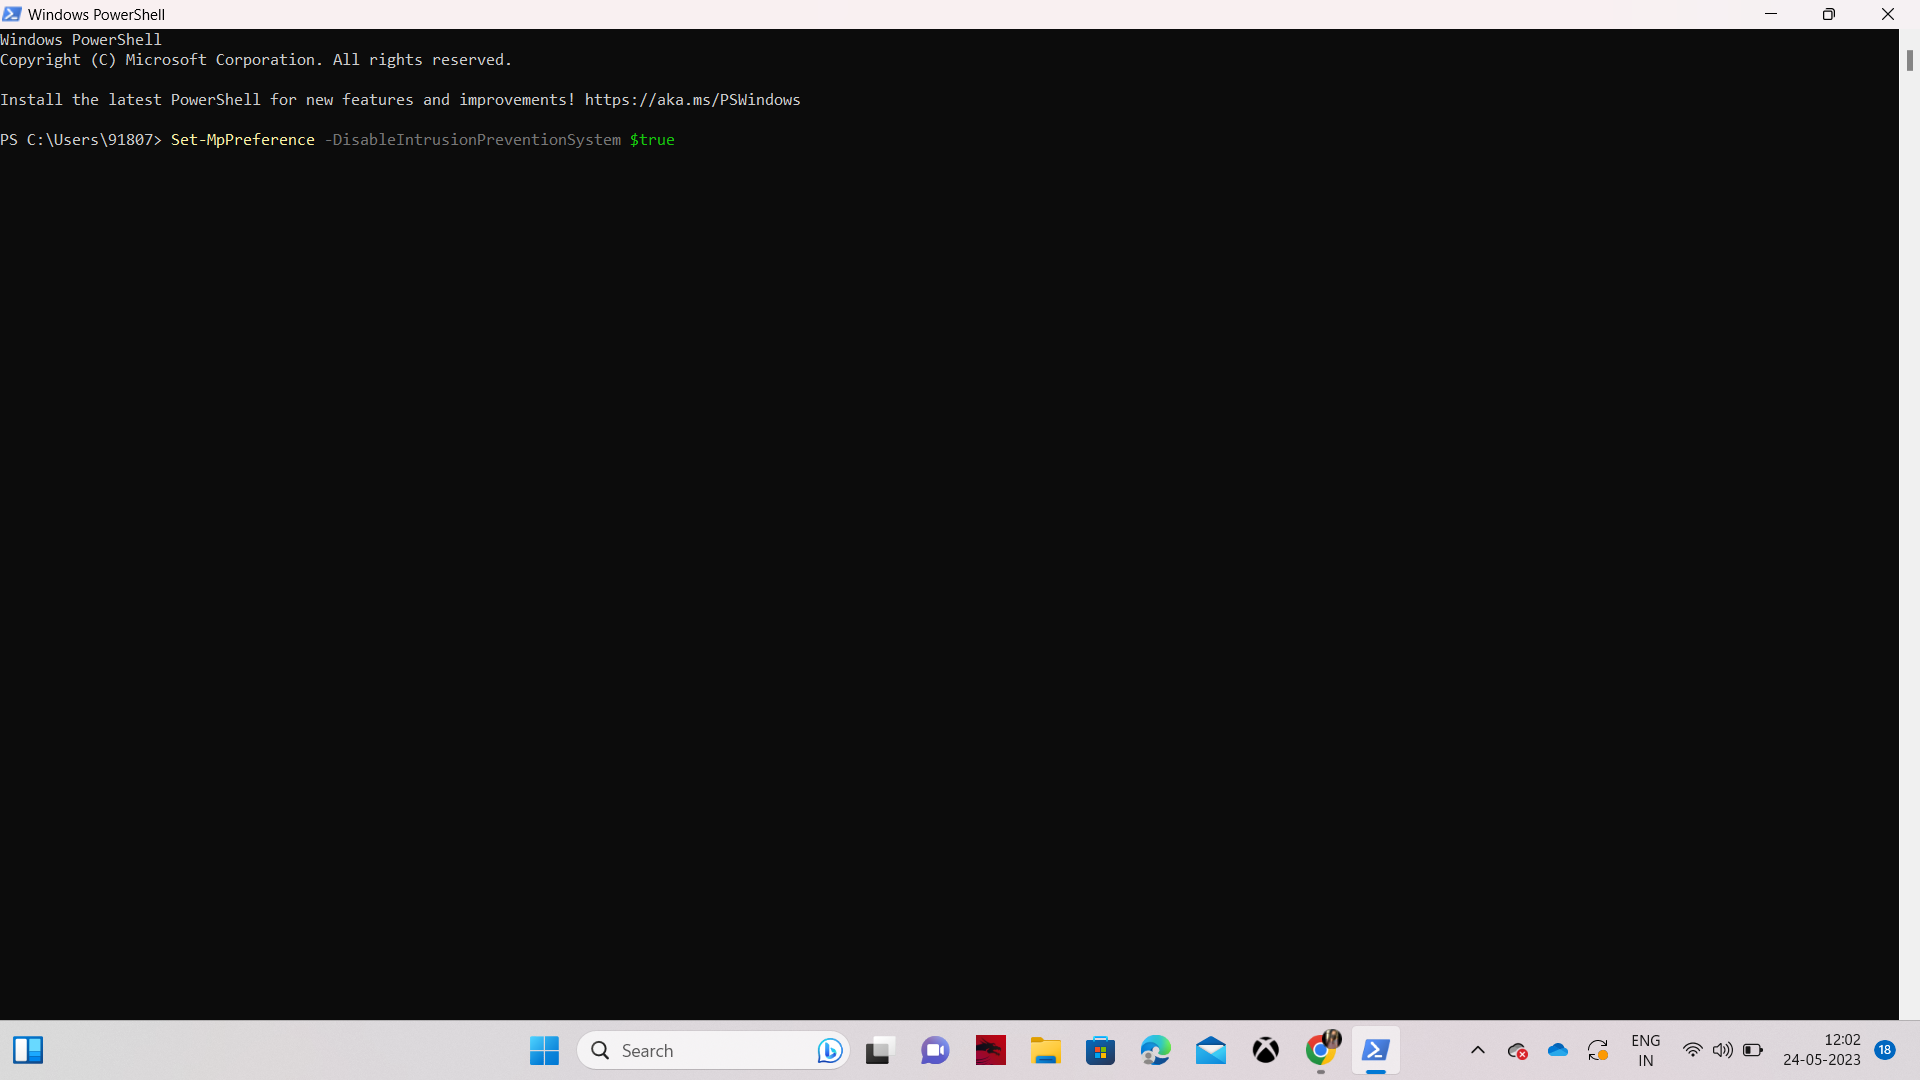
Task: Launch the Teams Chat taskbar icon
Action: pos(935,1050)
